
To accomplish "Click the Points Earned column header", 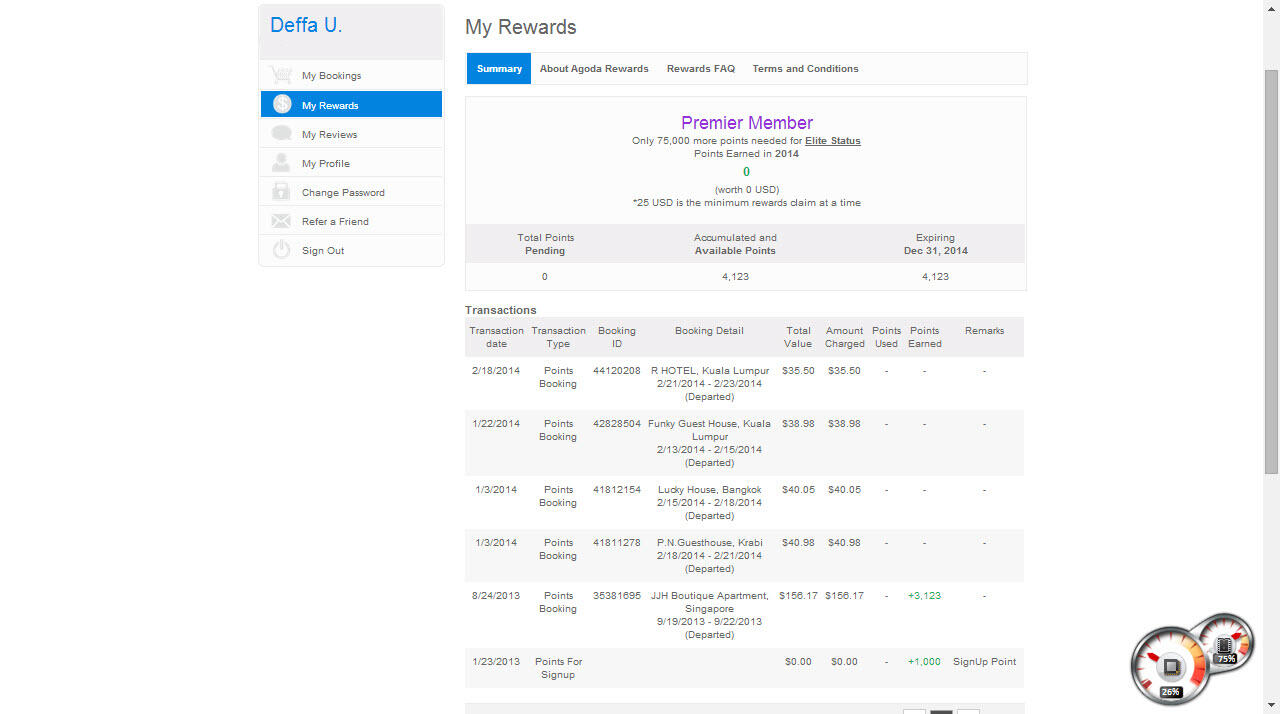I will coord(925,337).
